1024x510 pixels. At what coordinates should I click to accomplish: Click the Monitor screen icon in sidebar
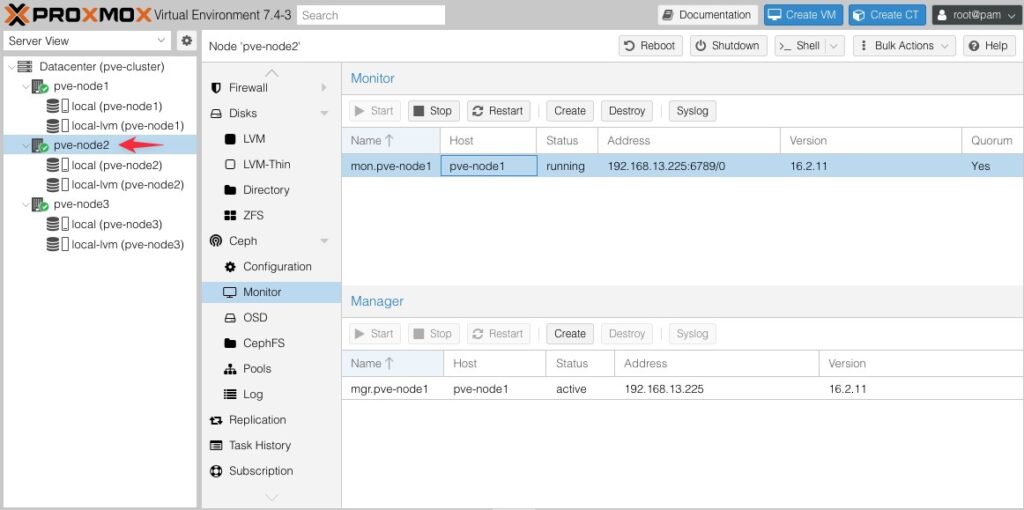point(230,293)
